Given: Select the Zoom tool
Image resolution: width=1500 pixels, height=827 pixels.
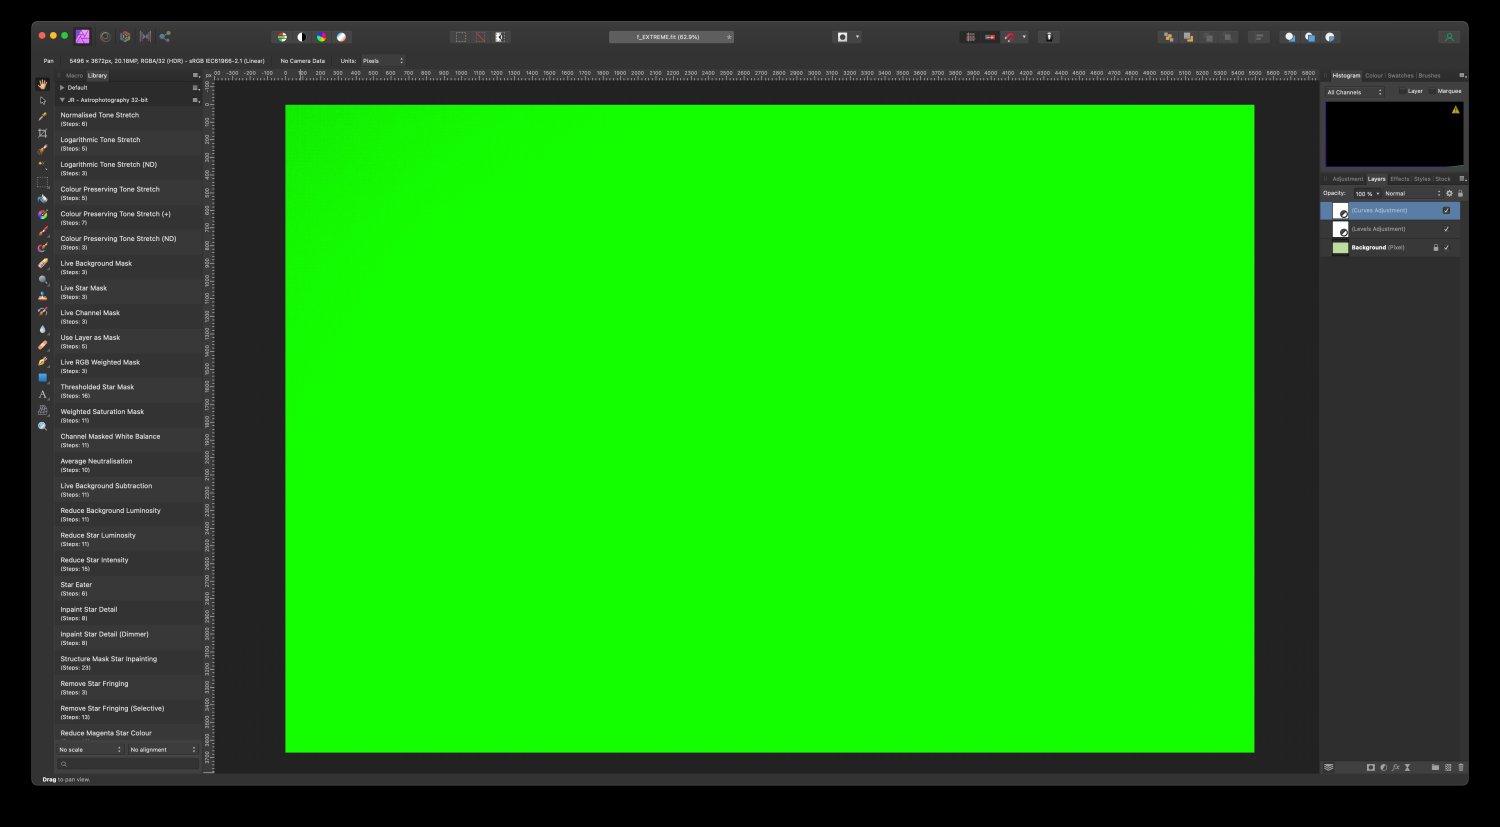Looking at the screenshot, I should [x=43, y=426].
